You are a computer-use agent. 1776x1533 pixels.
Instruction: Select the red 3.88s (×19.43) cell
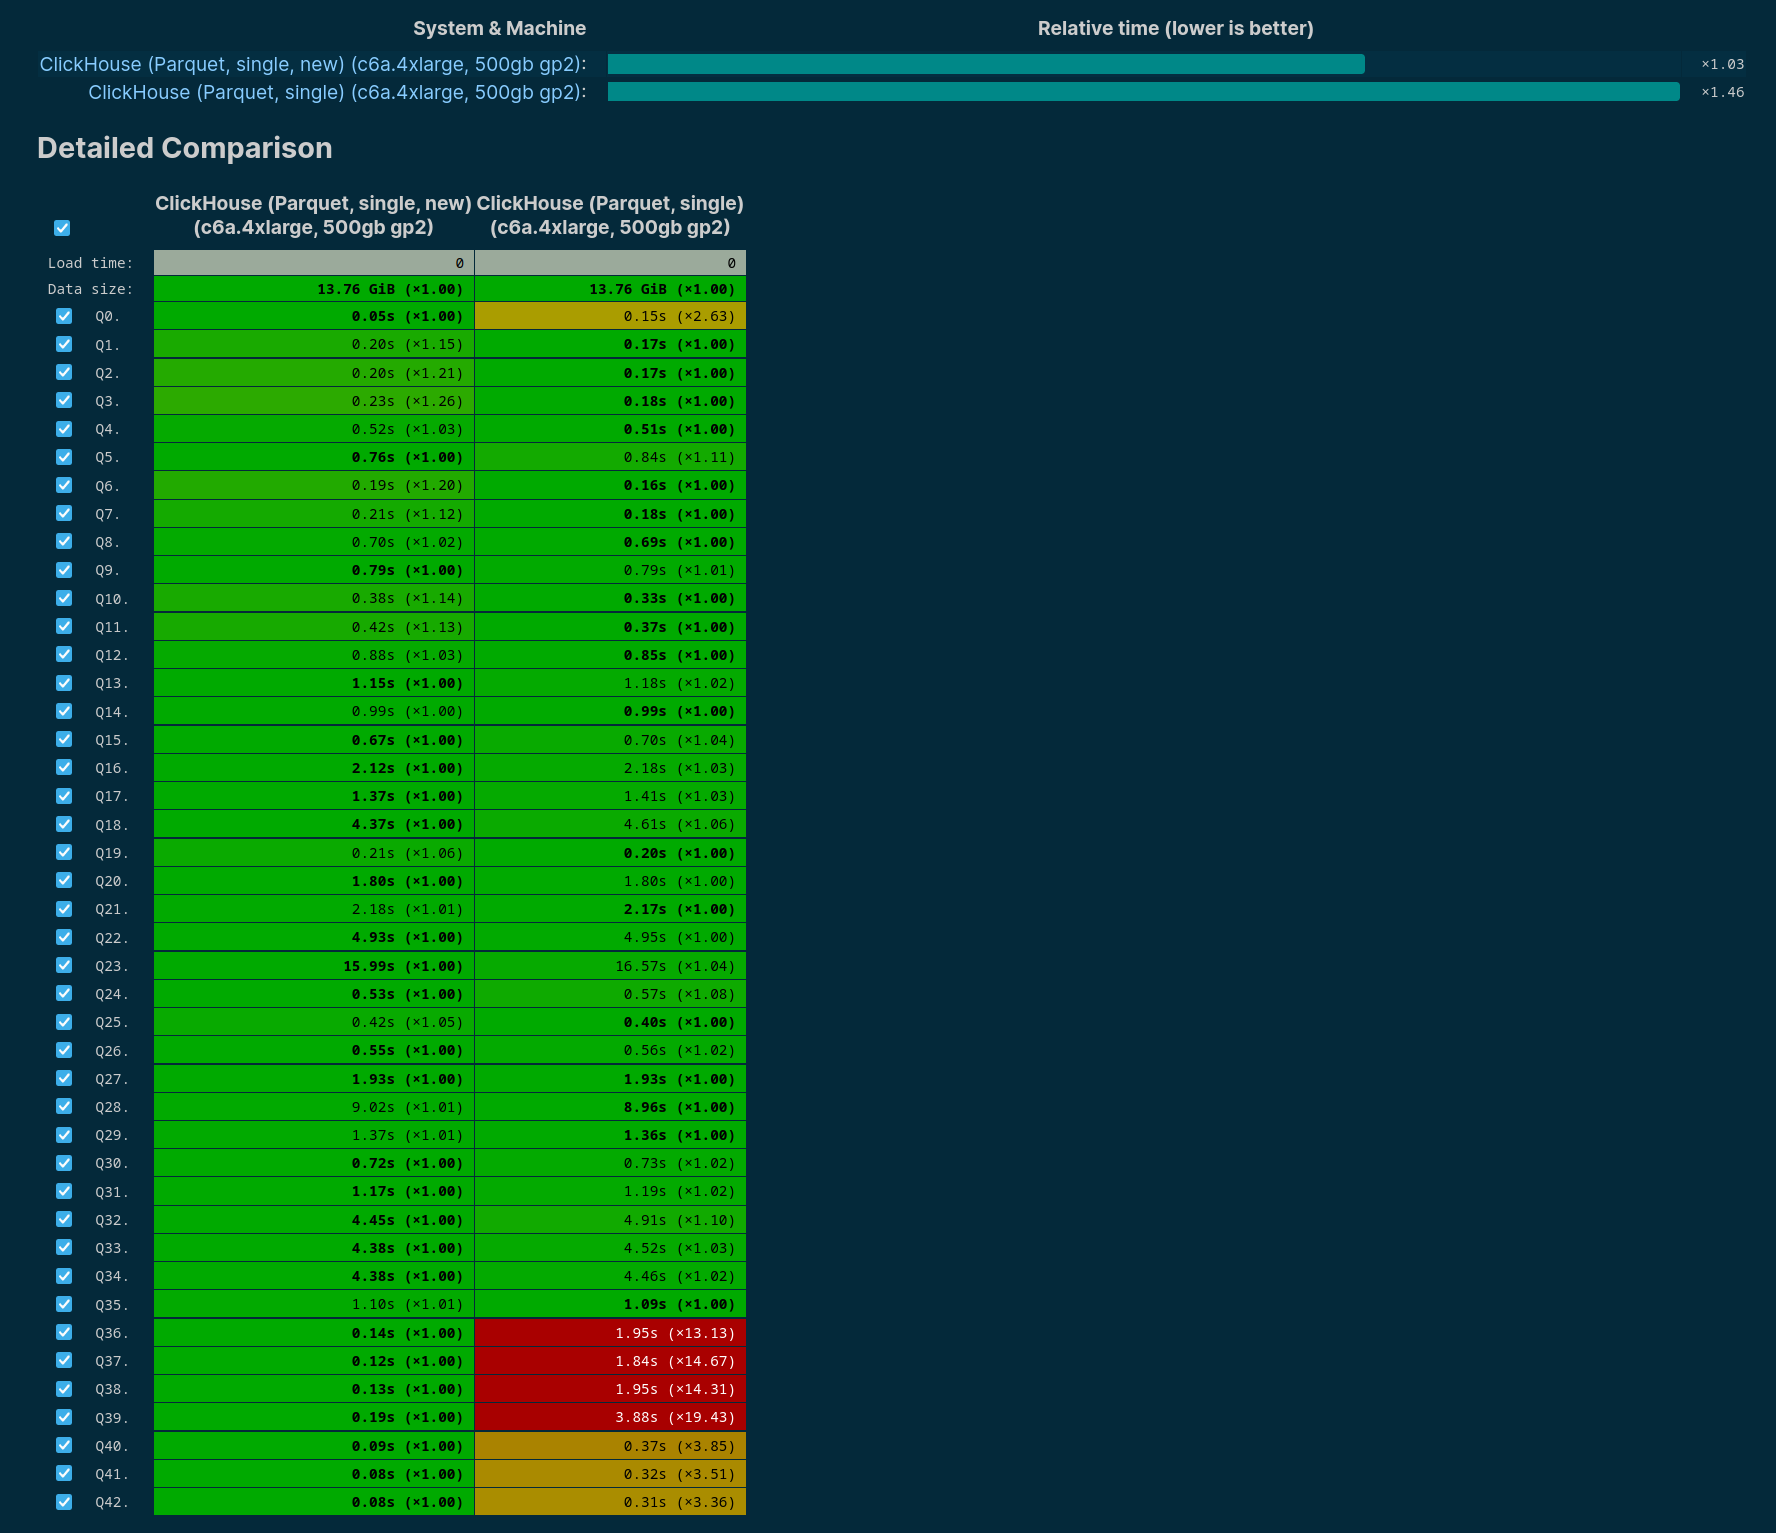pos(610,1417)
